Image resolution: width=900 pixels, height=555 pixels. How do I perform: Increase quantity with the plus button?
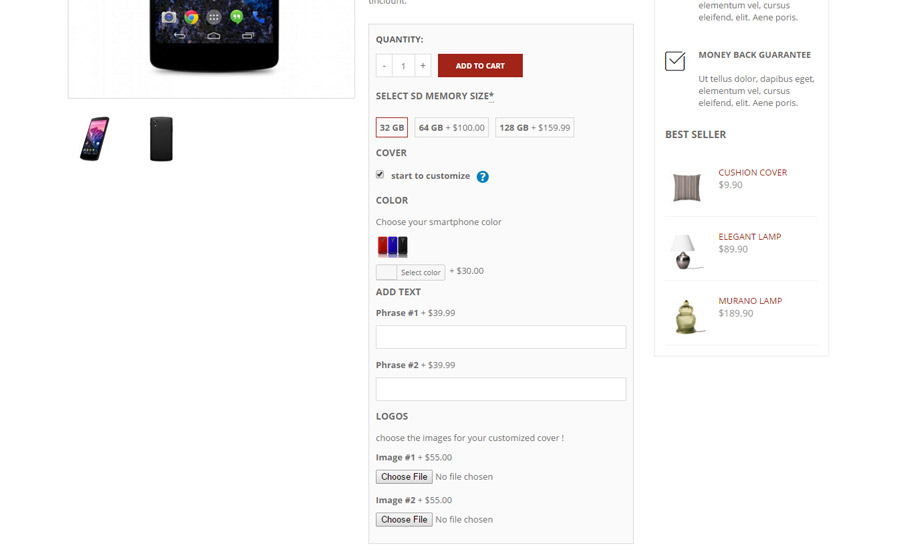click(x=423, y=65)
